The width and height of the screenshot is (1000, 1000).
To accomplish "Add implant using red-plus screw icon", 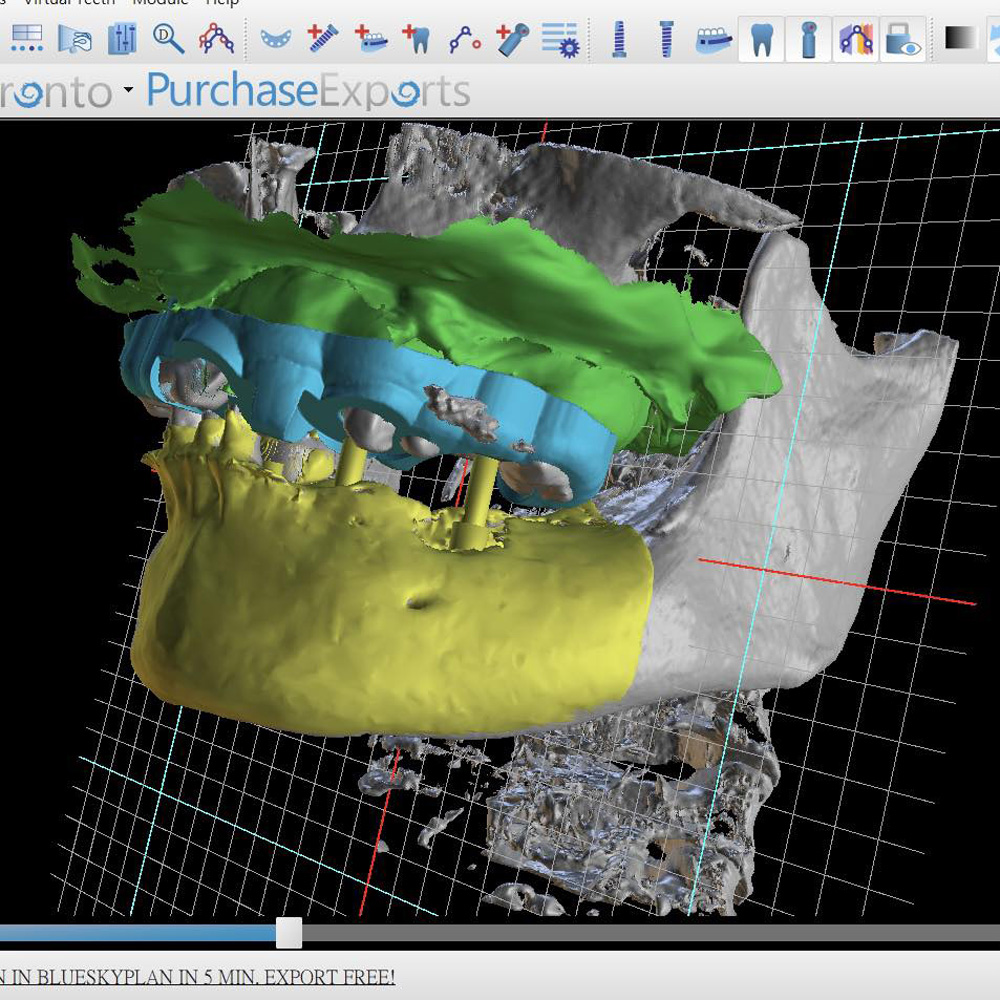I will point(322,39).
